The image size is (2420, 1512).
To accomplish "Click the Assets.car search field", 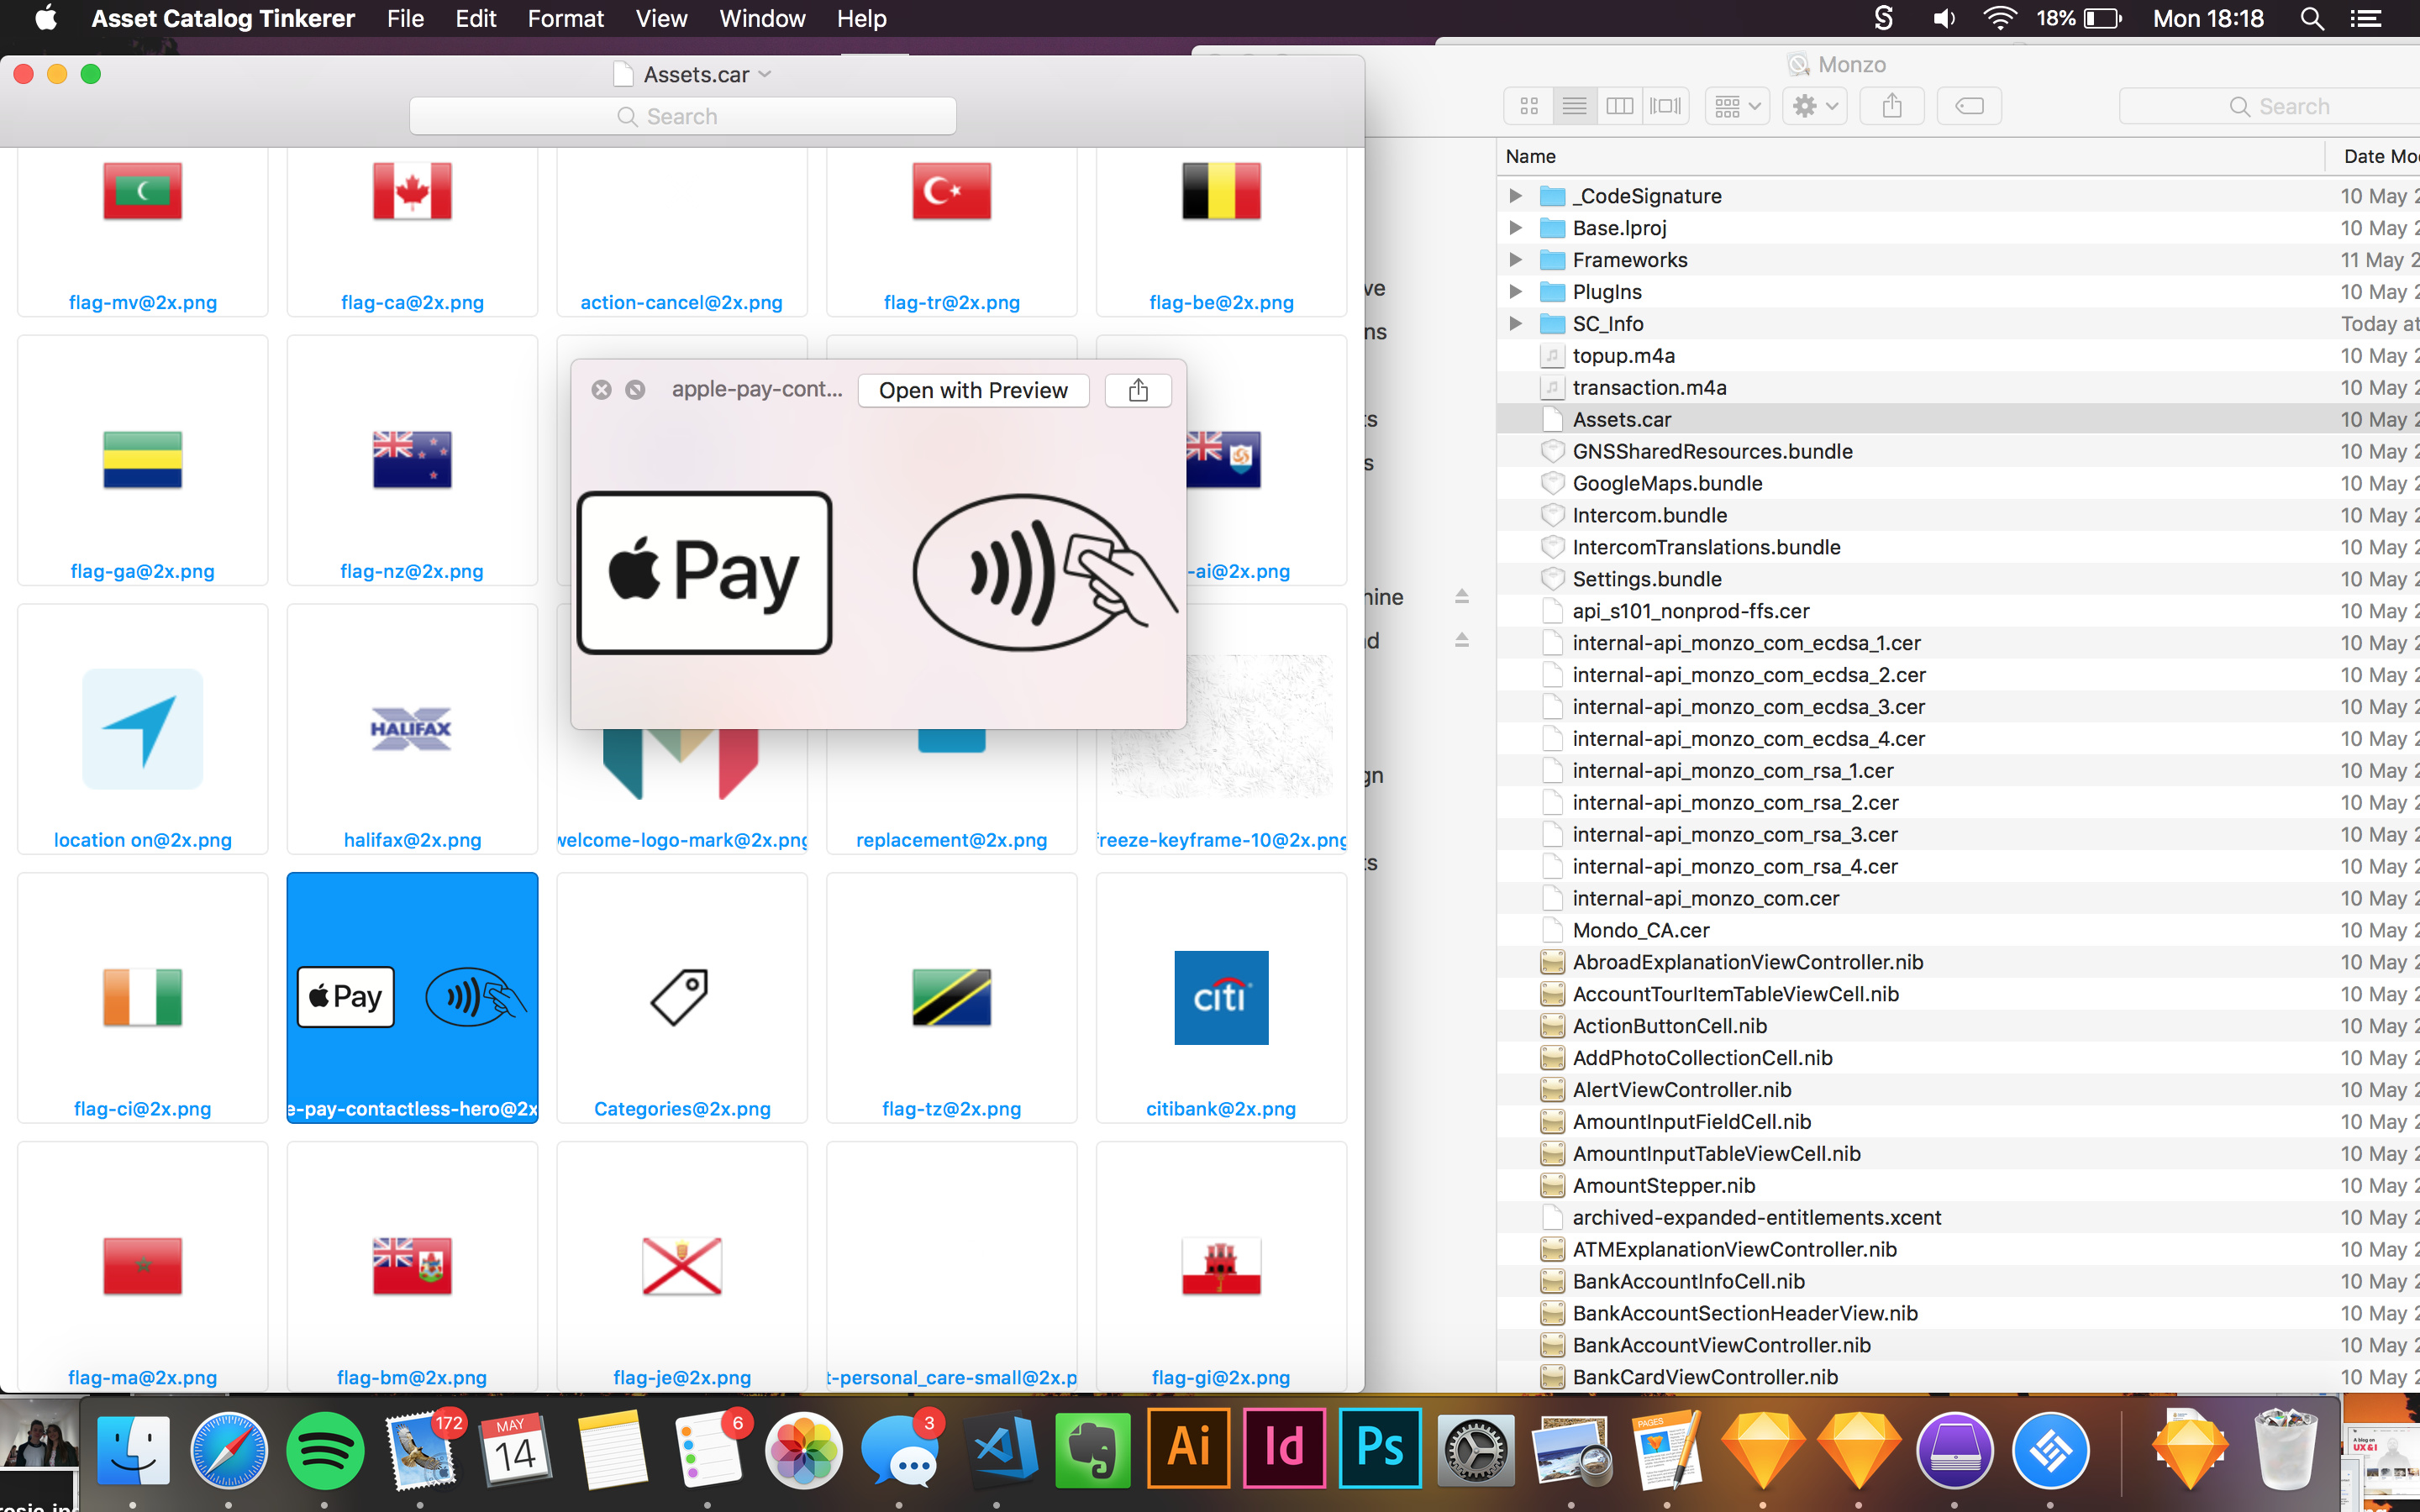I will [682, 116].
